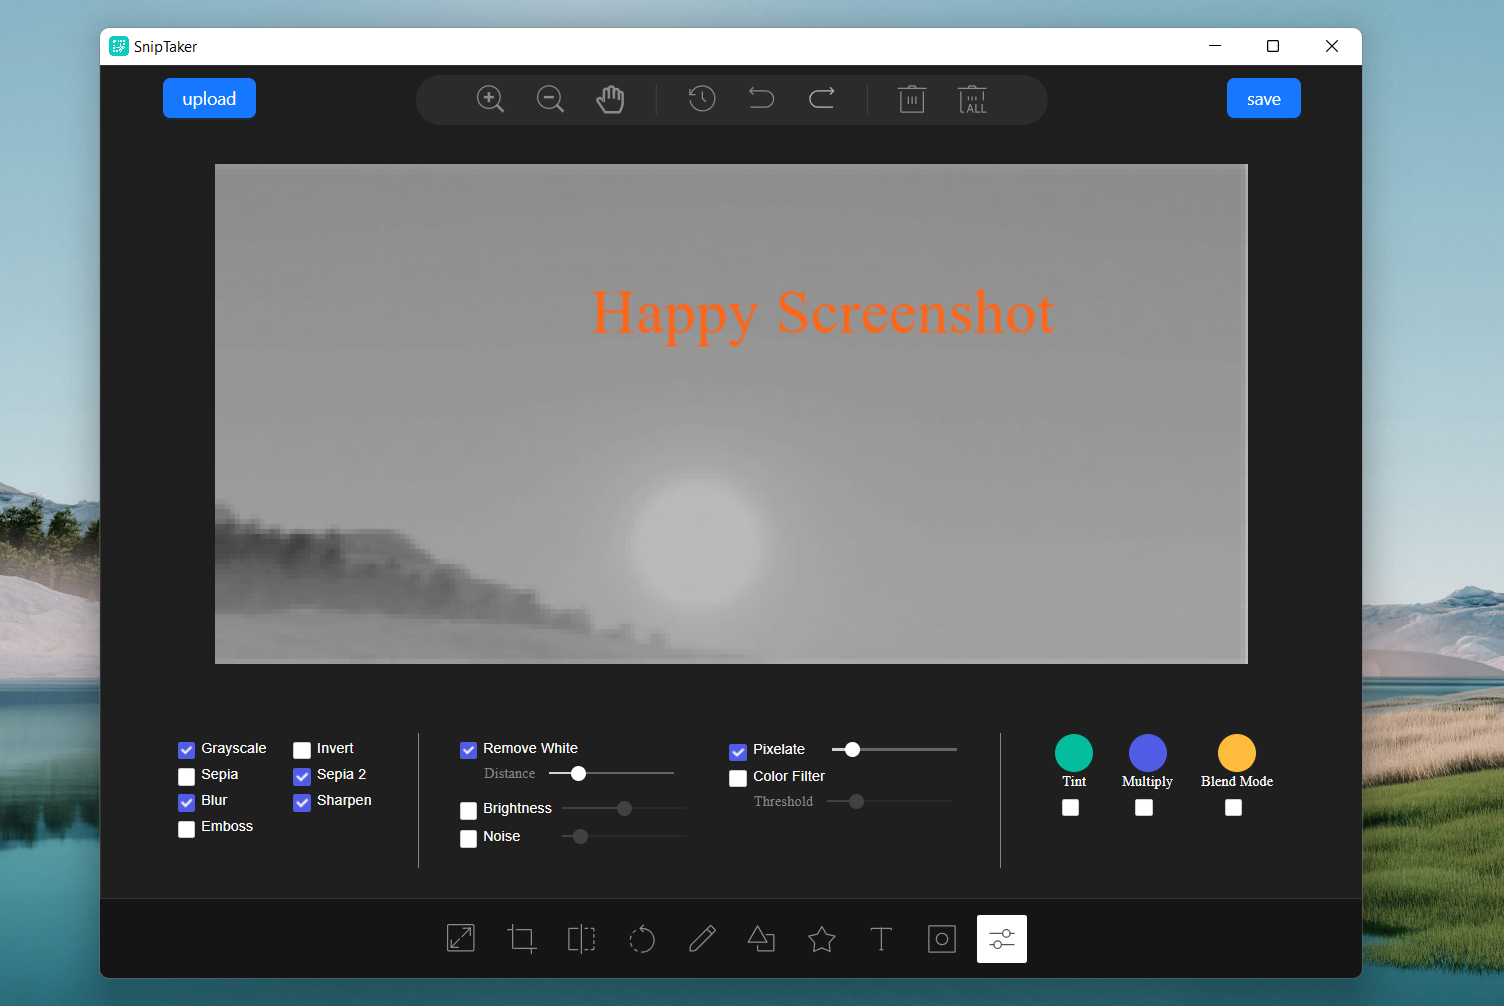Click the highlighted filter sliders tool

[1002, 938]
